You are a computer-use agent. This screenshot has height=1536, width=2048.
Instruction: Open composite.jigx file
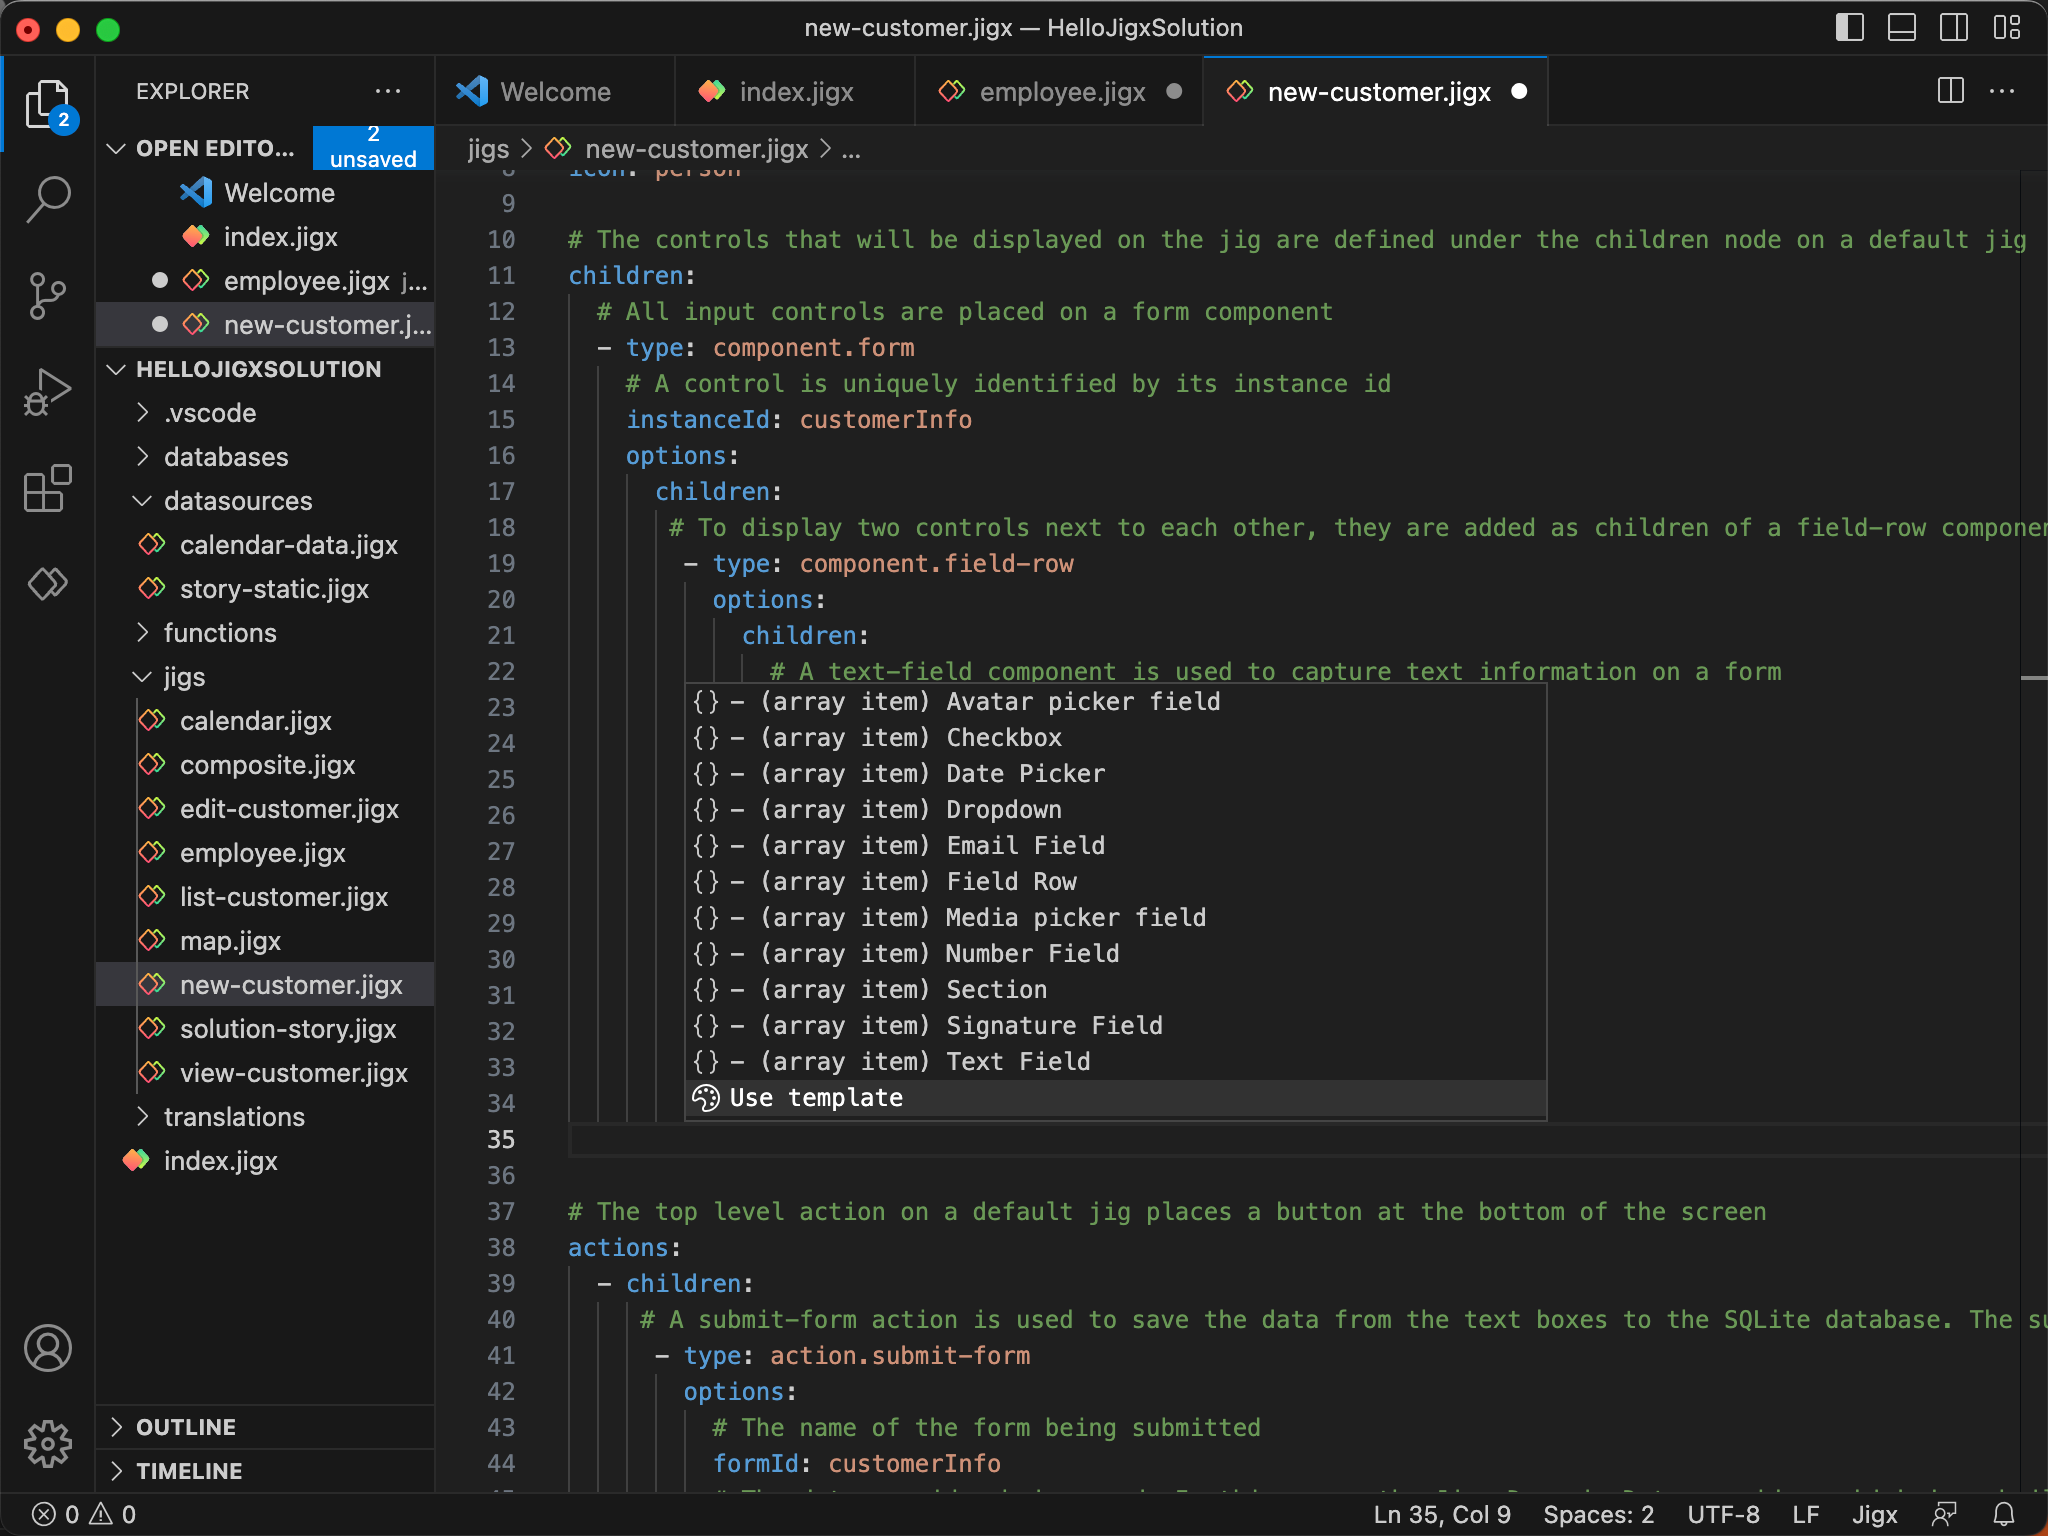[x=265, y=765]
